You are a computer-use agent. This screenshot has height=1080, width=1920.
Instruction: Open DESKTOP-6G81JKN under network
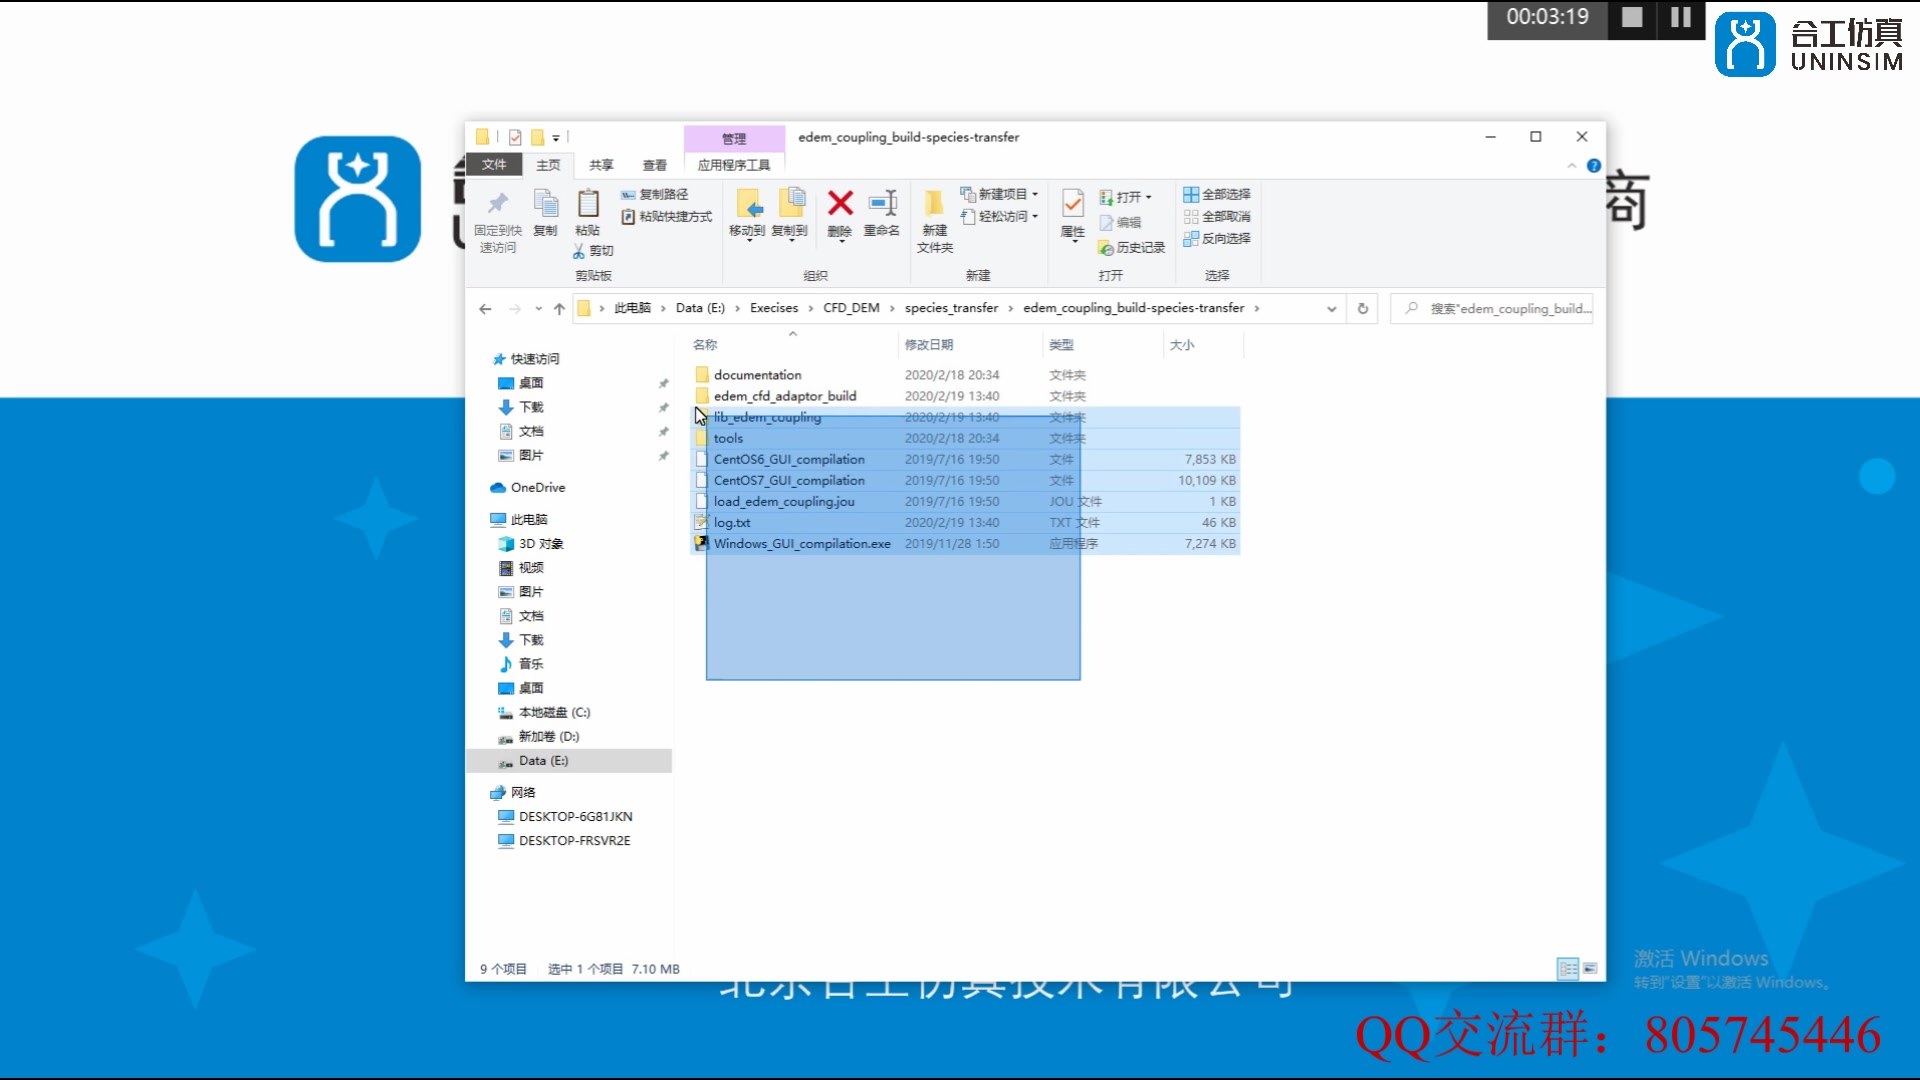pyautogui.click(x=575, y=816)
